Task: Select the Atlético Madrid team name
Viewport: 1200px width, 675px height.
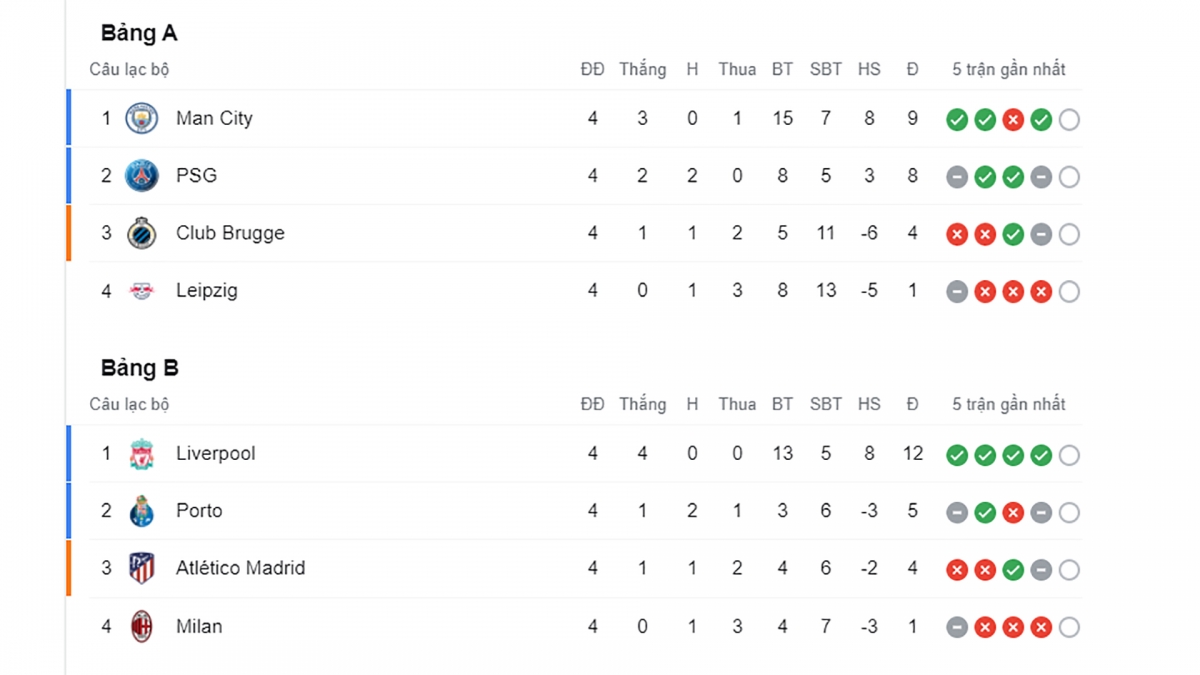Action: point(240,569)
